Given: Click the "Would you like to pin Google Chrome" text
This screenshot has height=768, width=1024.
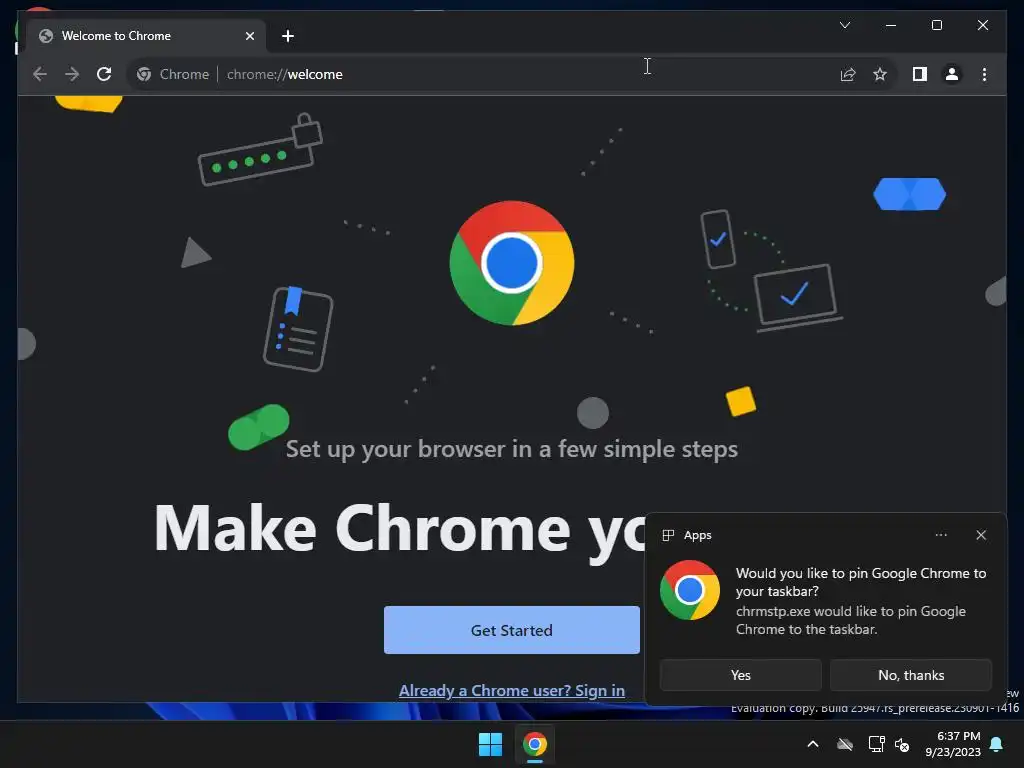Looking at the screenshot, I should [861, 582].
